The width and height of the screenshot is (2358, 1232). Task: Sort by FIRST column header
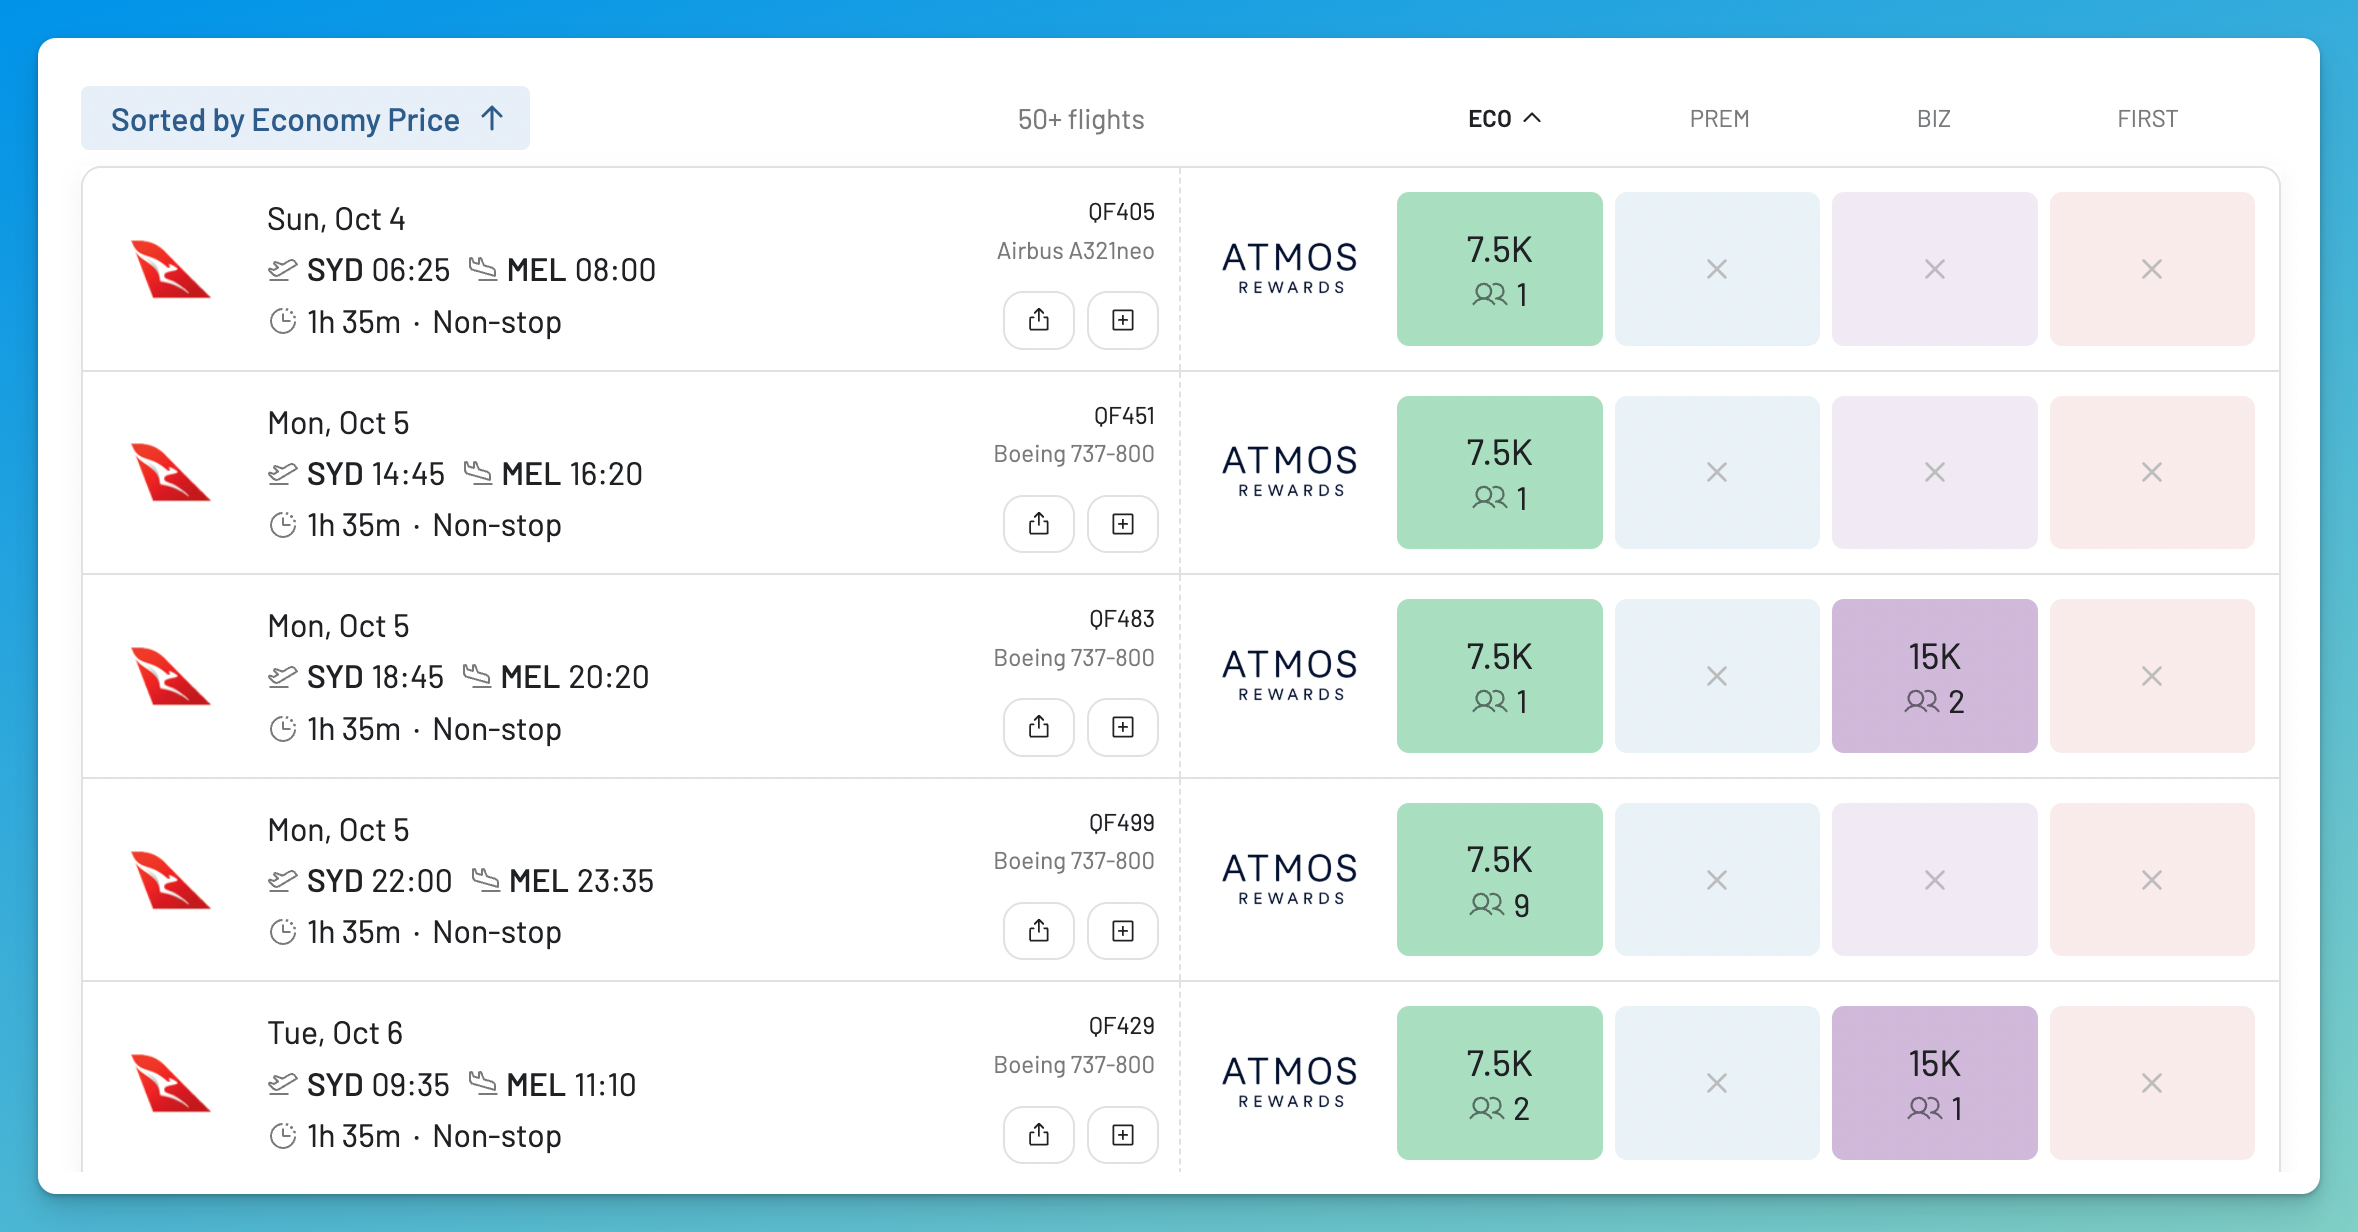(x=2147, y=119)
